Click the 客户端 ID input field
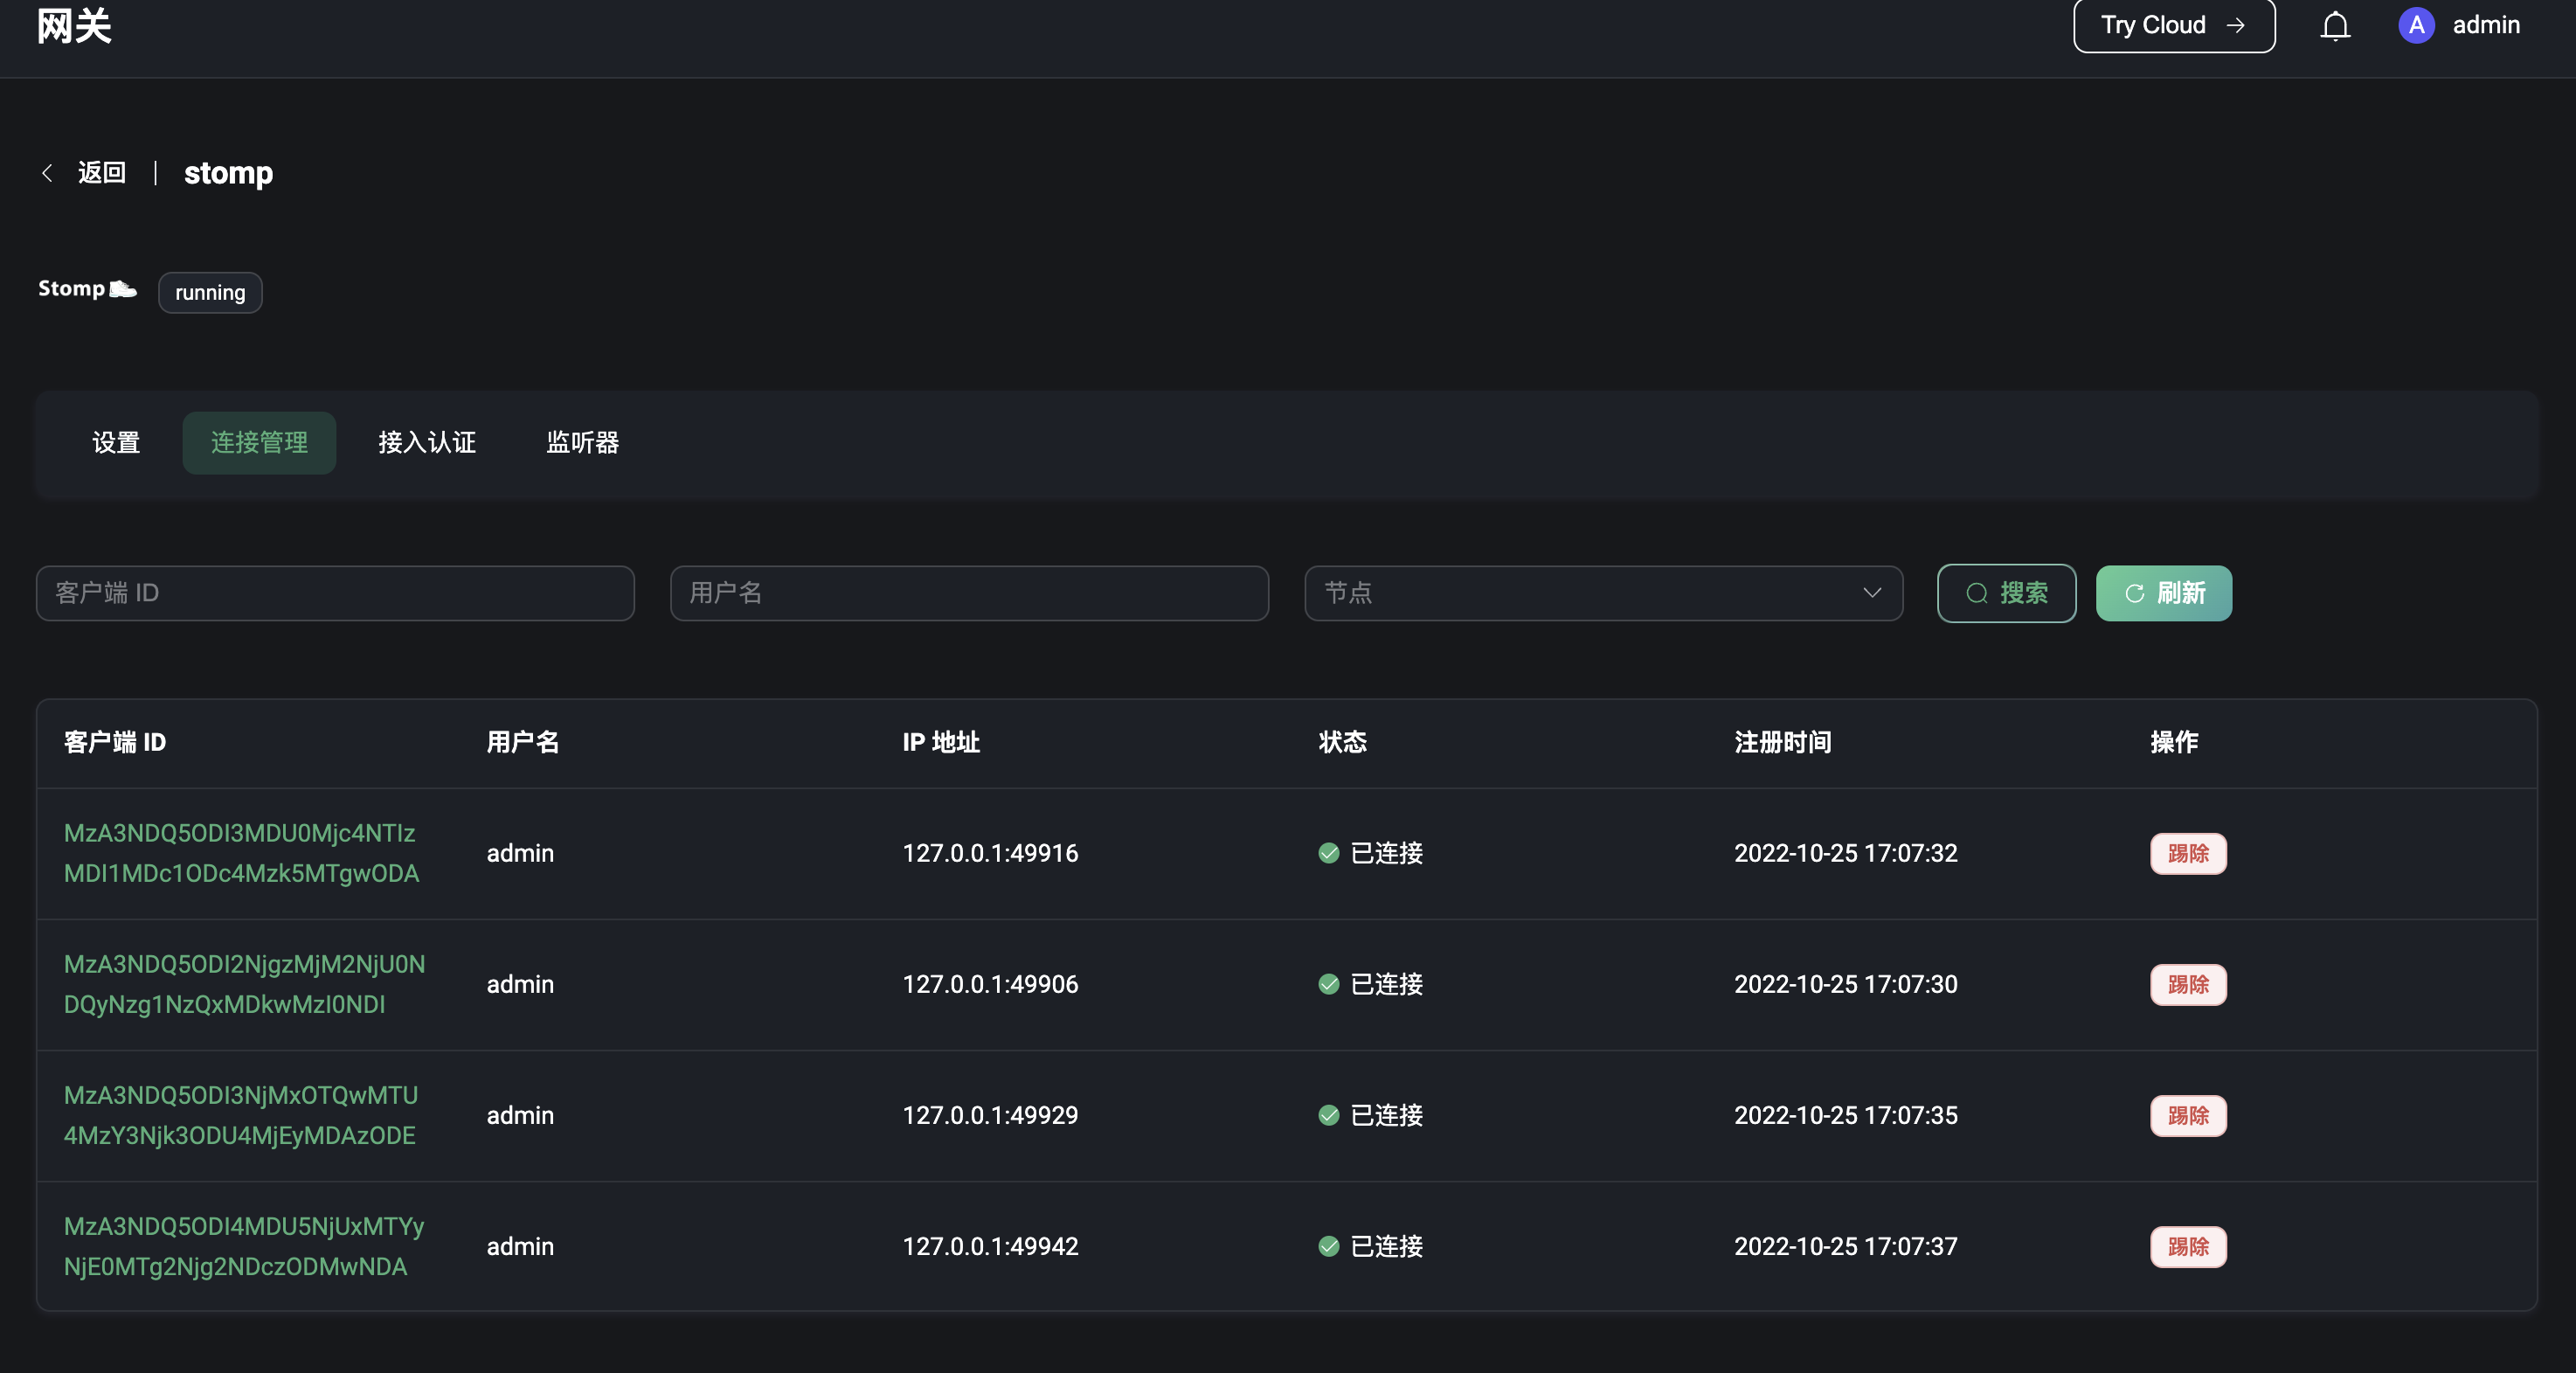The width and height of the screenshot is (2576, 1373). coord(334,593)
